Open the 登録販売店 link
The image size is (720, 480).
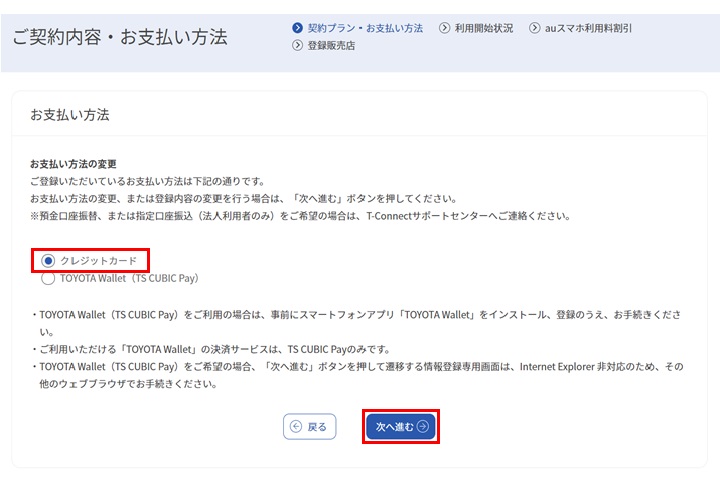331,45
